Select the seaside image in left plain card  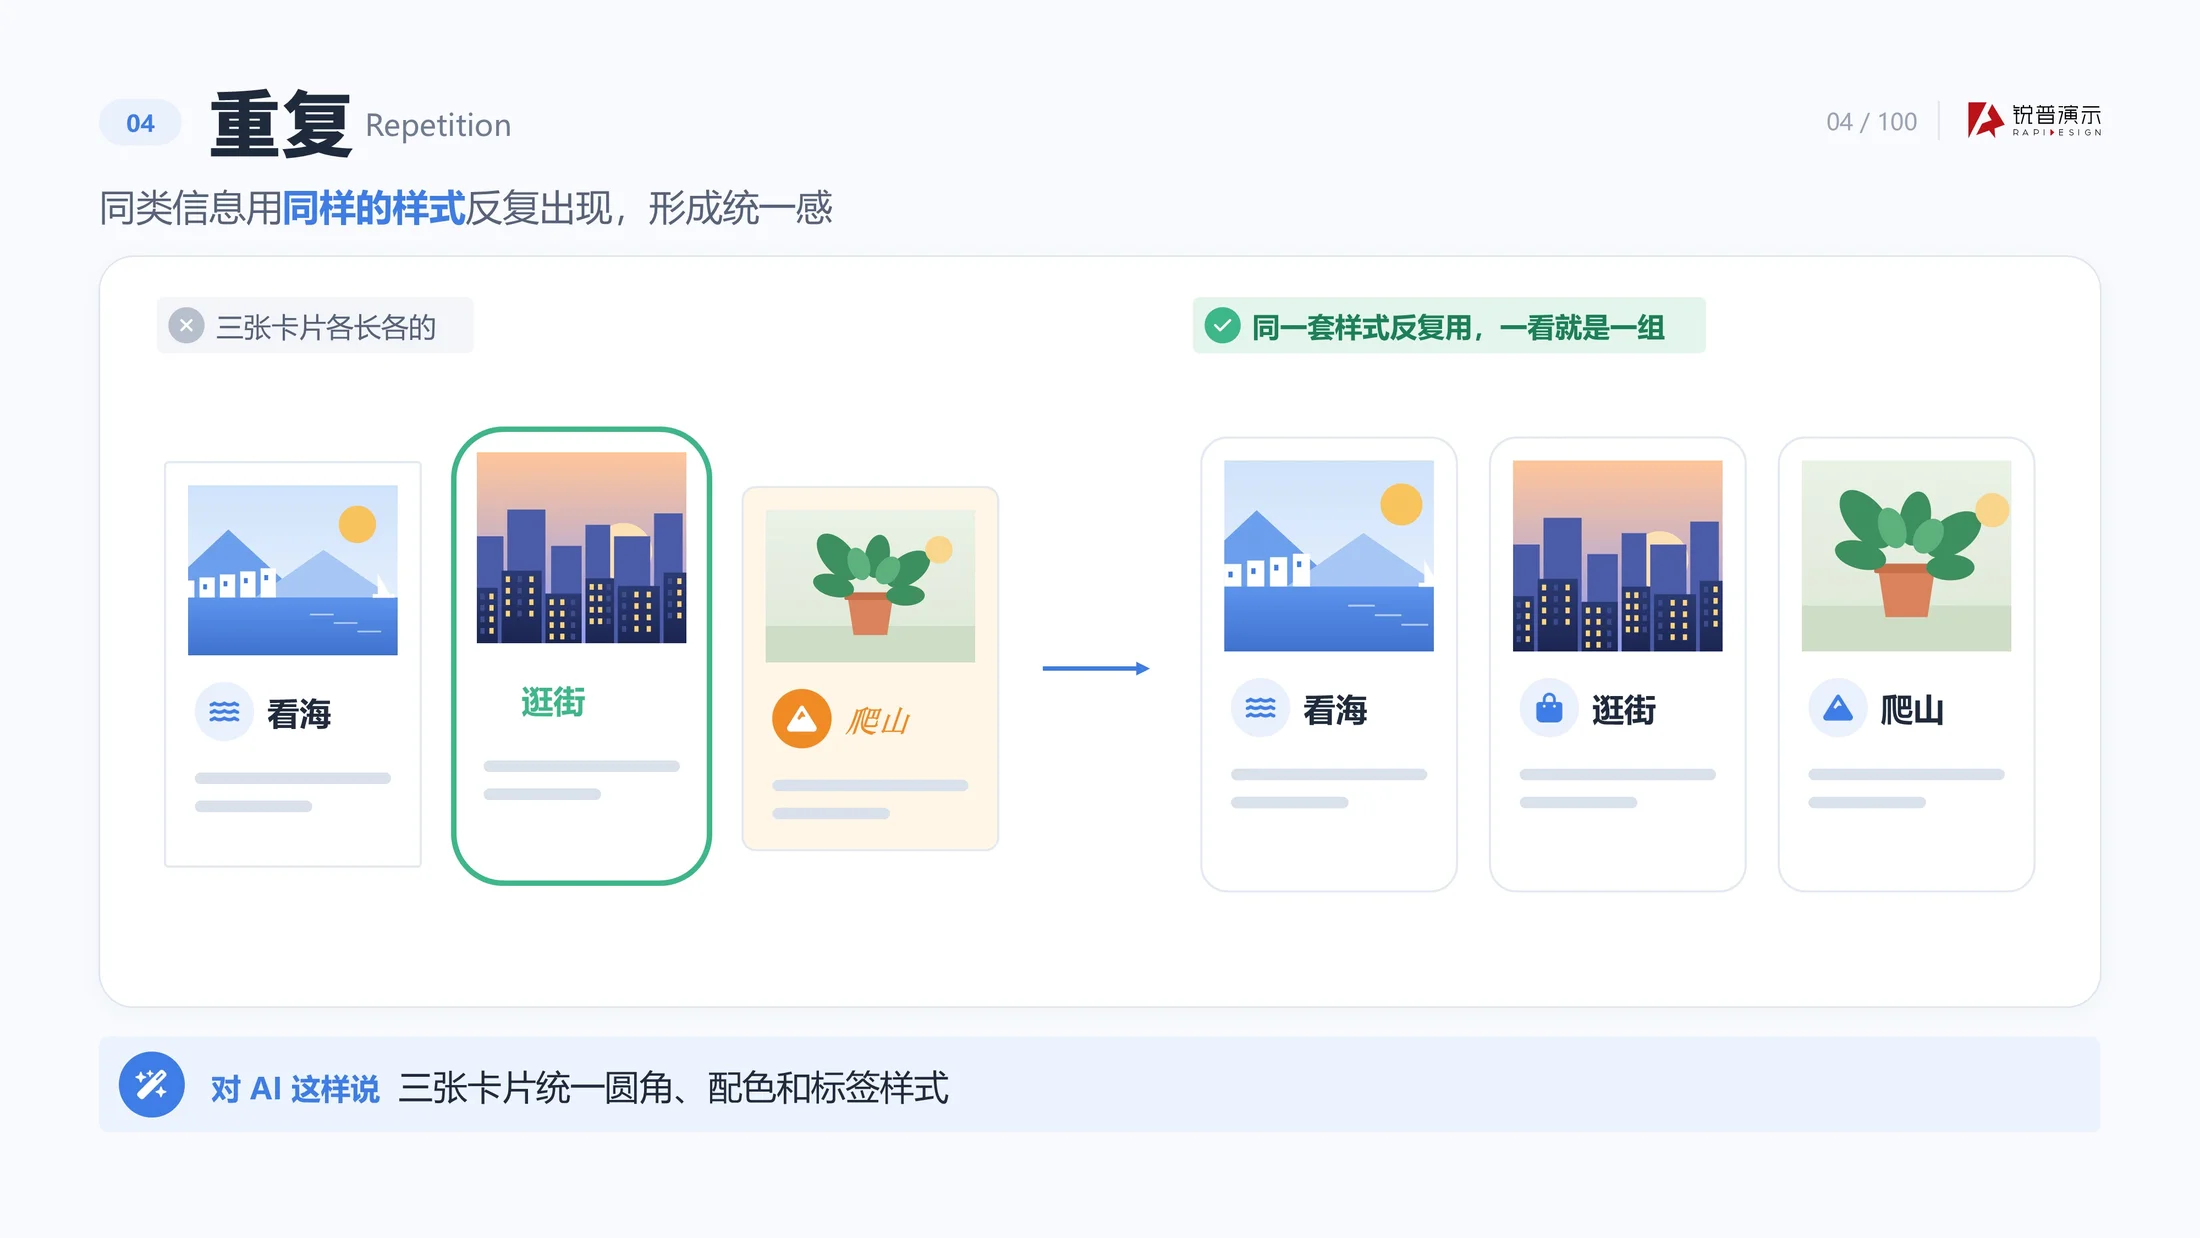coord(293,570)
